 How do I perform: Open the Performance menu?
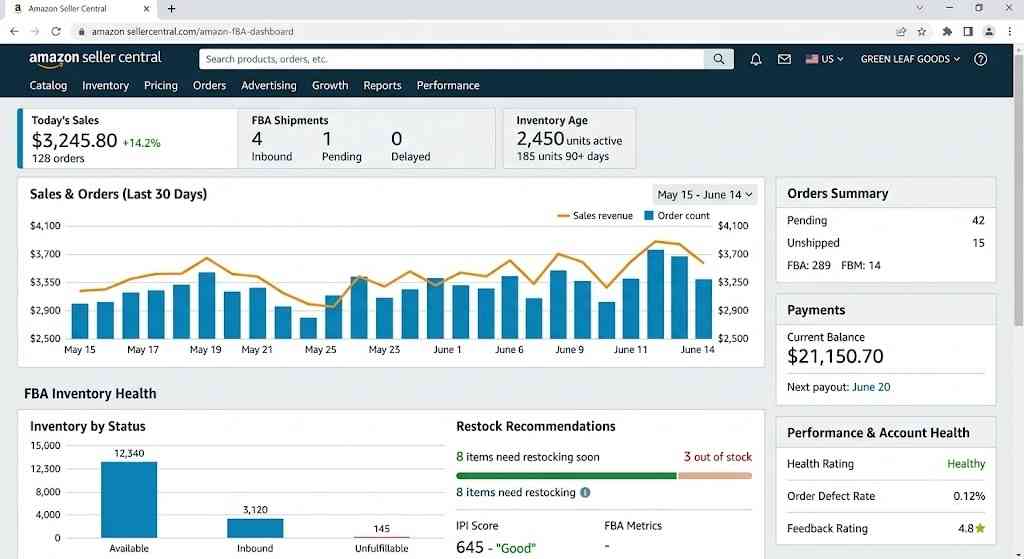448,86
